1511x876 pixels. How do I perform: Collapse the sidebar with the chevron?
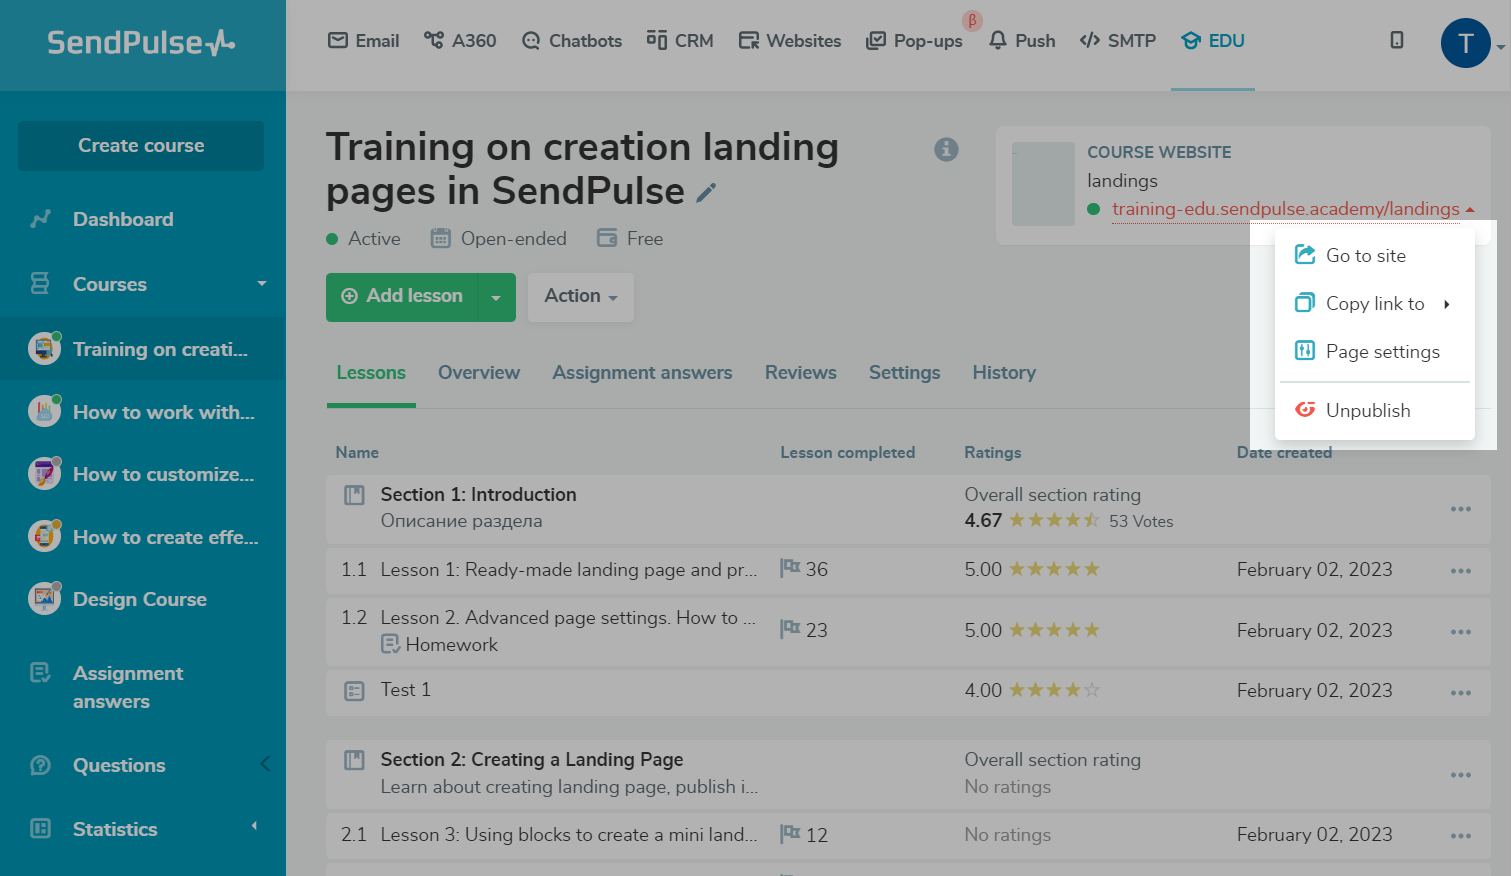coord(265,764)
